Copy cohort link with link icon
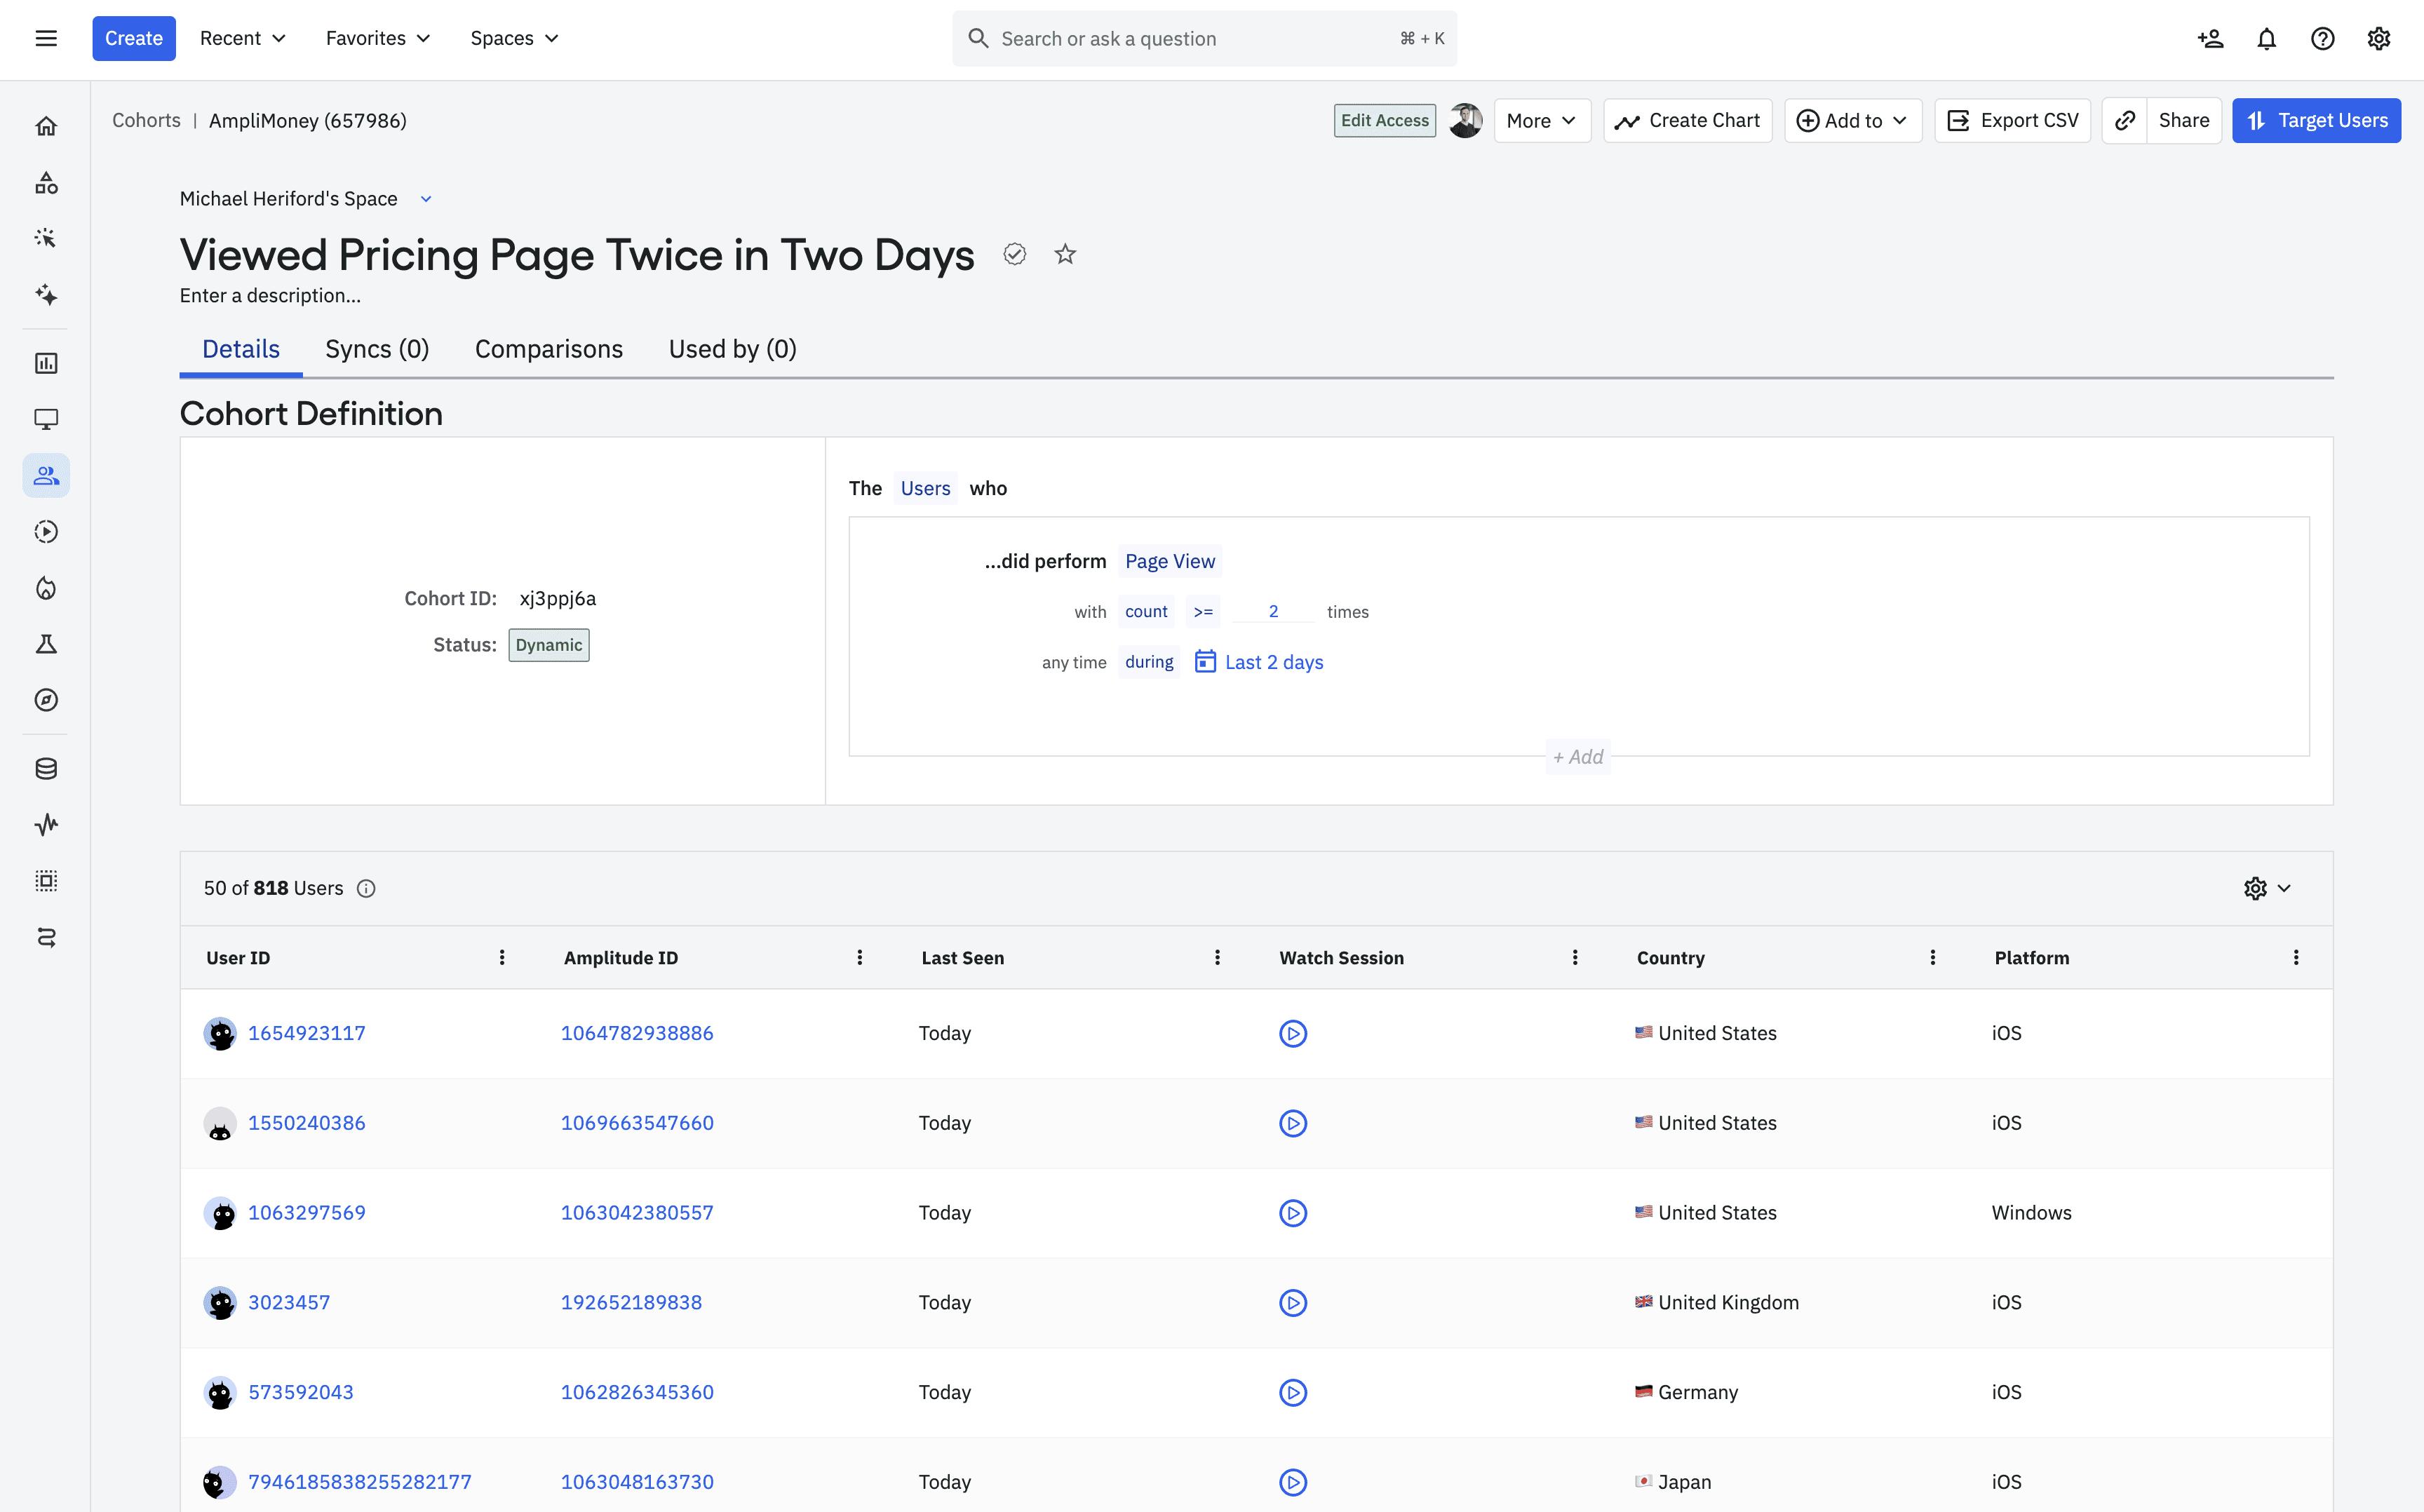Image resolution: width=2424 pixels, height=1512 pixels. [2124, 121]
